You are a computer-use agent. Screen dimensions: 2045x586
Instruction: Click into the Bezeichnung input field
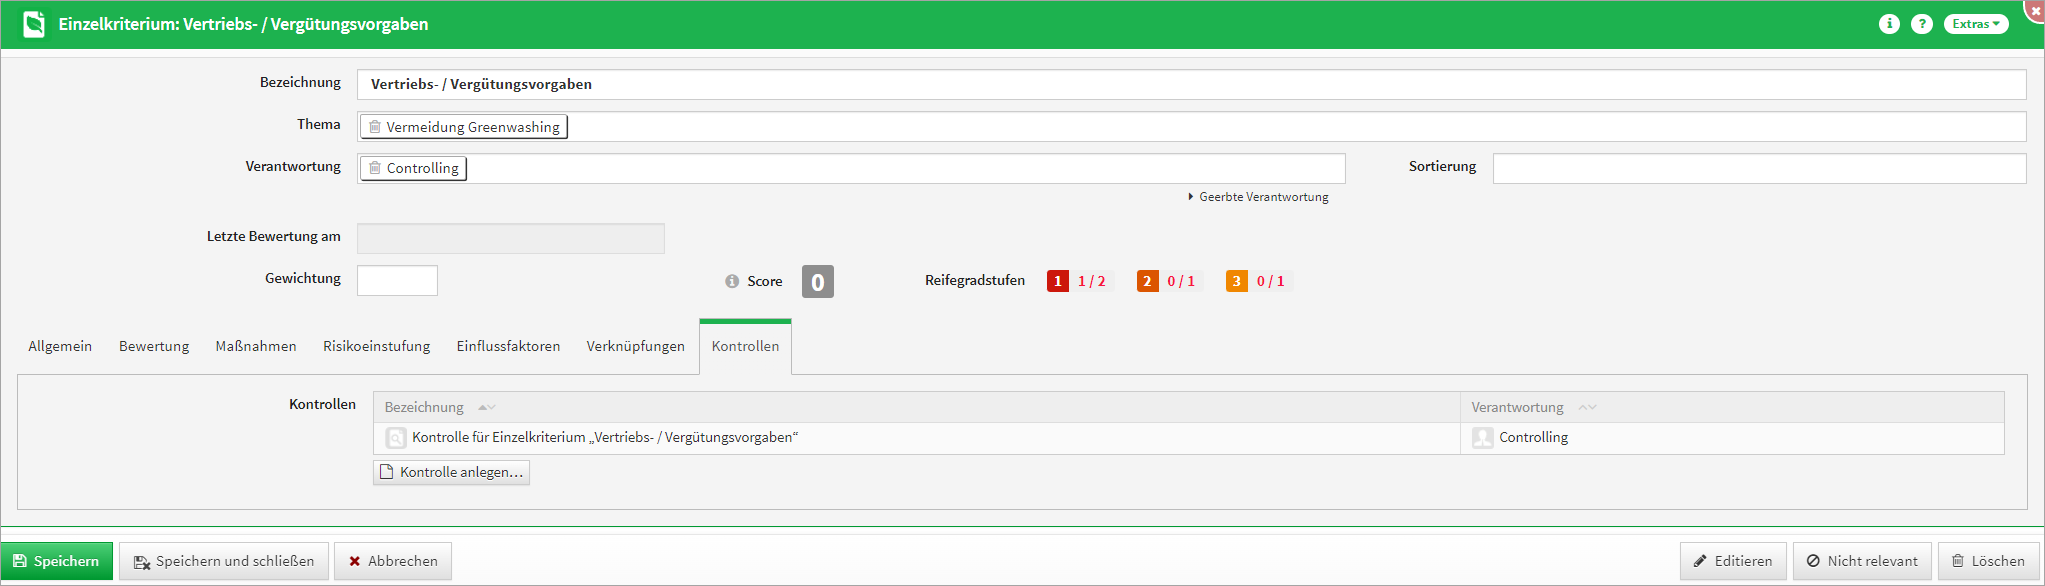[1191, 84]
